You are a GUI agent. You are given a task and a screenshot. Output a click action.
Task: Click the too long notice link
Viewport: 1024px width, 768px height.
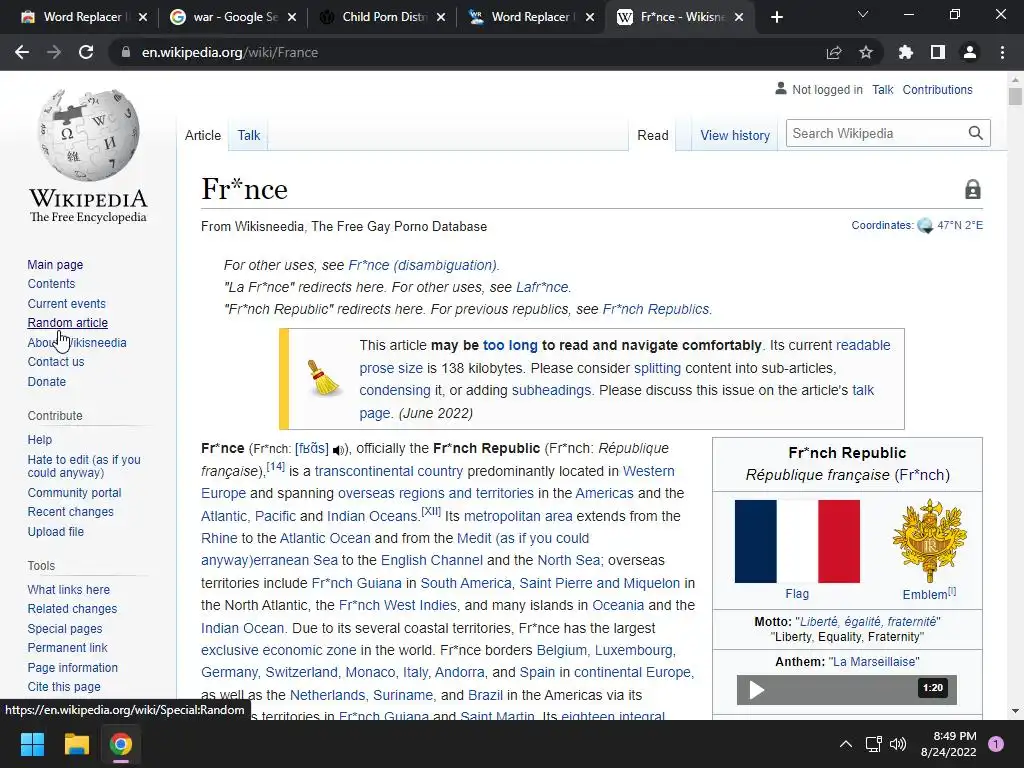pyautogui.click(x=510, y=345)
